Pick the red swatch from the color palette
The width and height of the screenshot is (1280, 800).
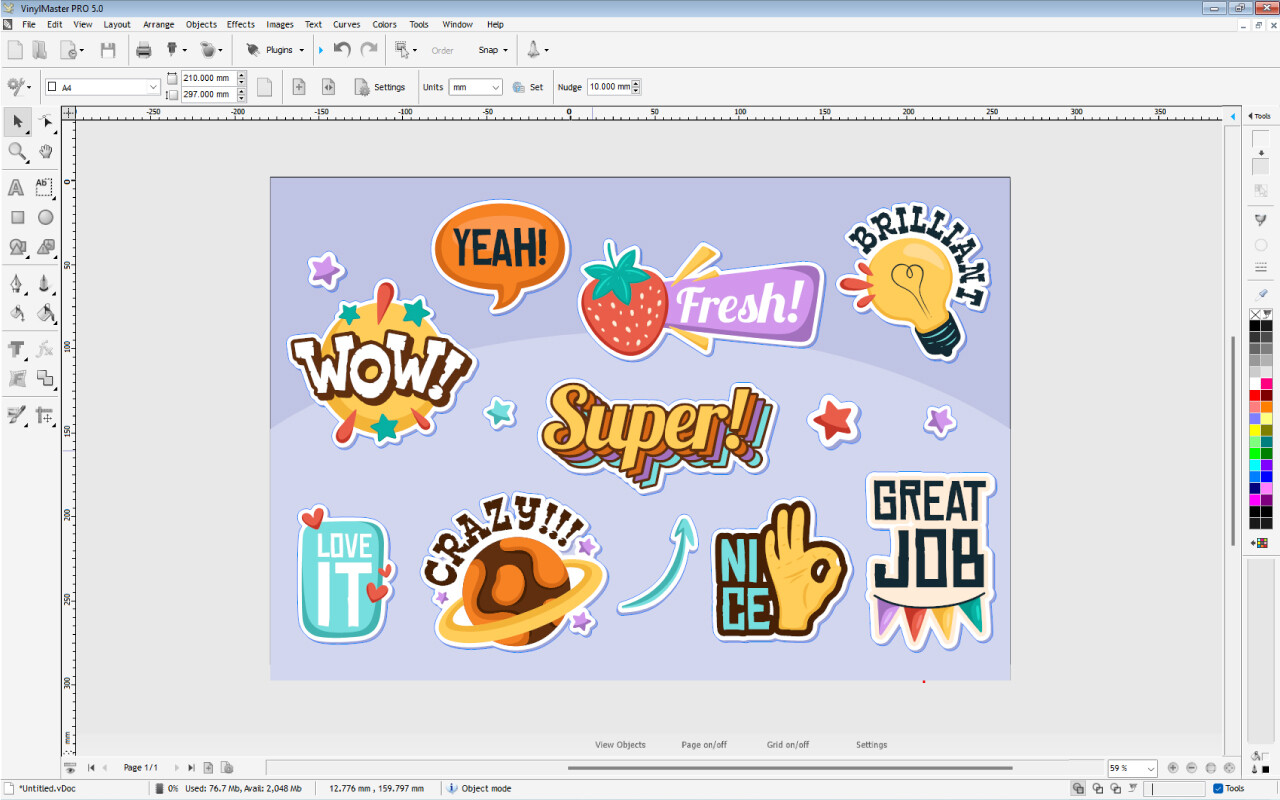coord(1253,395)
